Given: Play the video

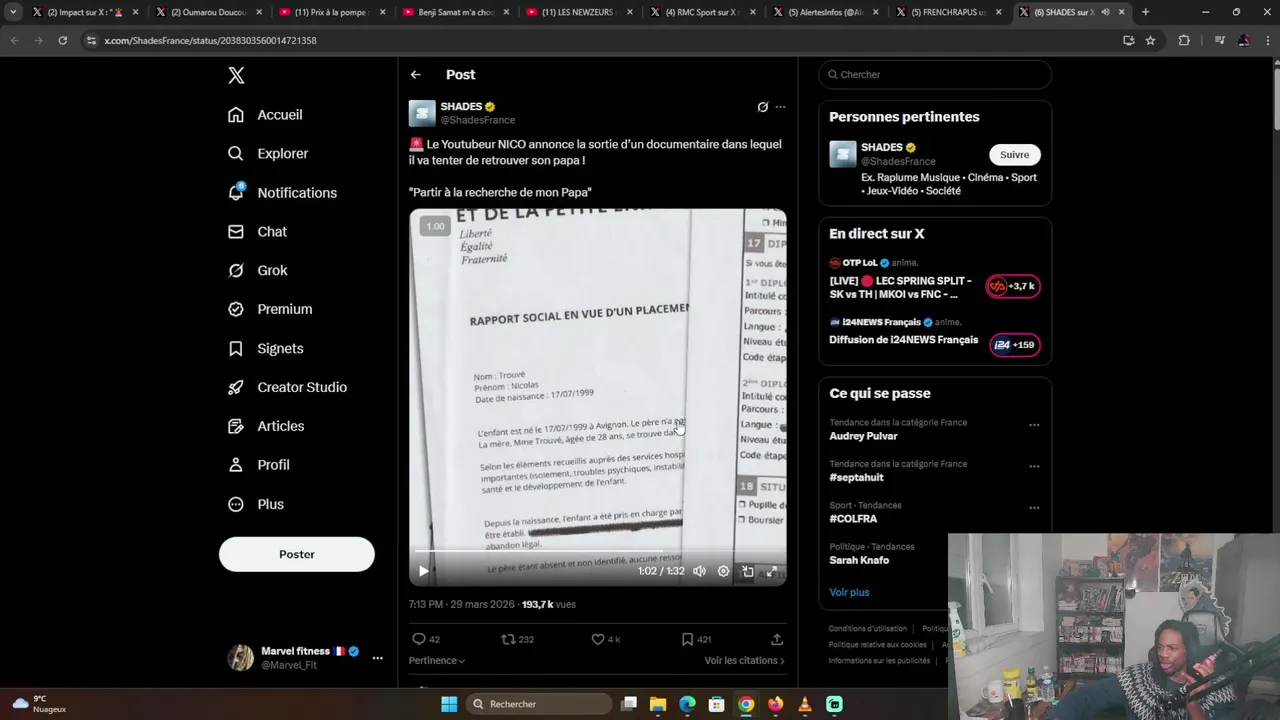Looking at the screenshot, I should pos(423,571).
